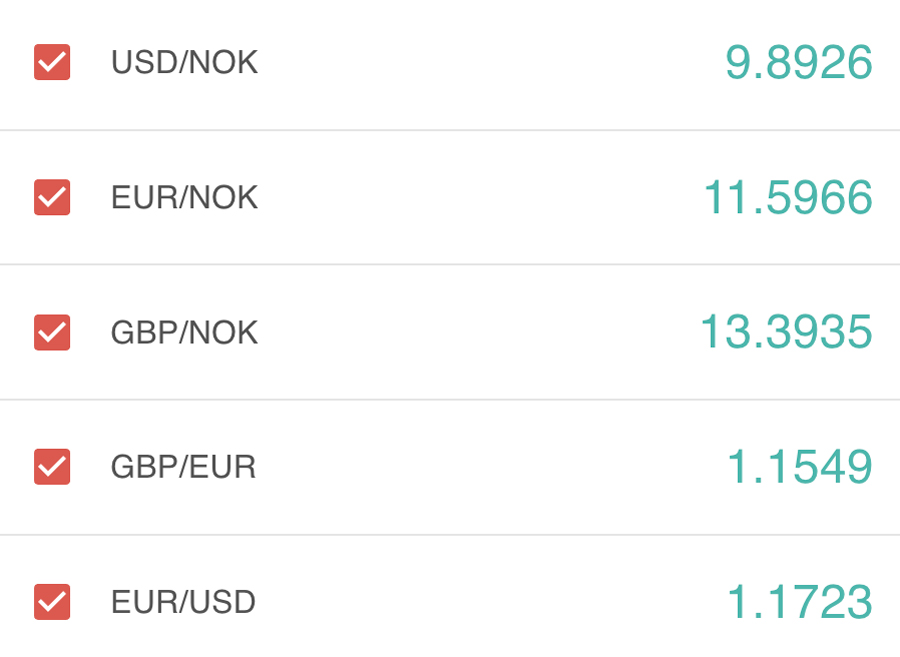The width and height of the screenshot is (900, 657).
Task: Deselect the EUR/USD checkbox
Action: (x=52, y=601)
